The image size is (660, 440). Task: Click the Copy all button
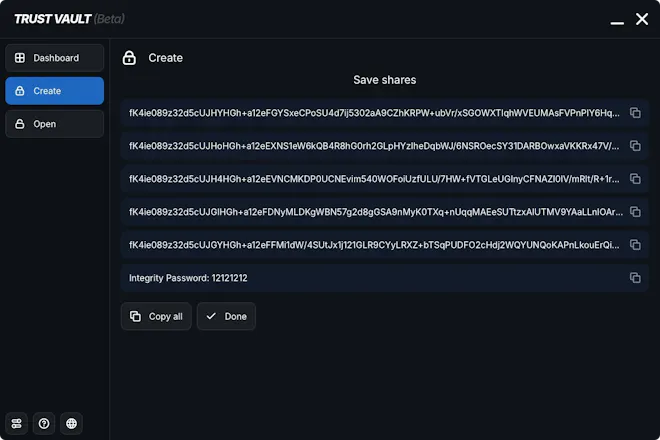(156, 316)
